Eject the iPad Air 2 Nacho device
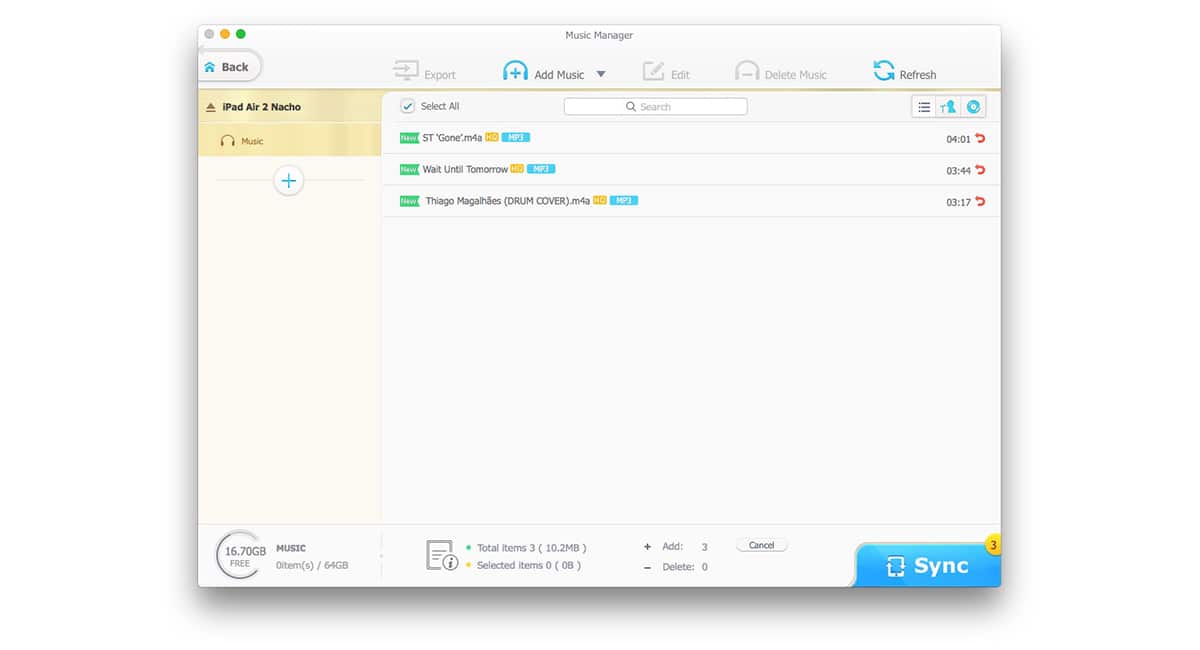The height and width of the screenshot is (650, 1200). tap(210, 107)
